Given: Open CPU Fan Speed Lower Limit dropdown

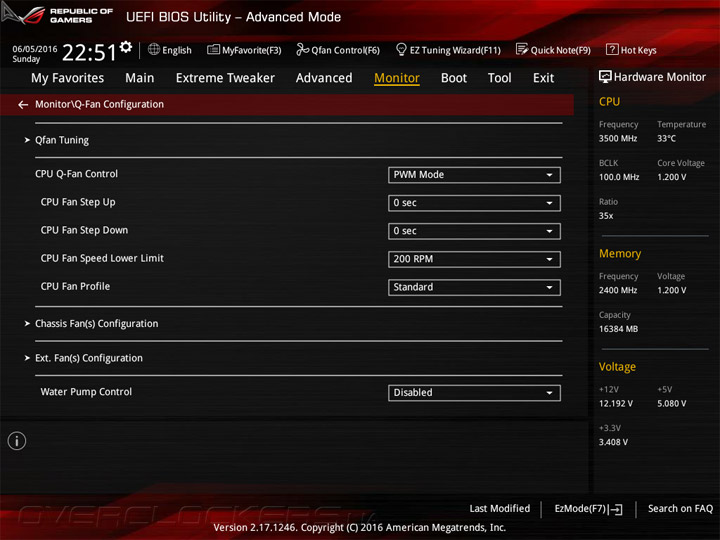Looking at the screenshot, I should point(474,259).
